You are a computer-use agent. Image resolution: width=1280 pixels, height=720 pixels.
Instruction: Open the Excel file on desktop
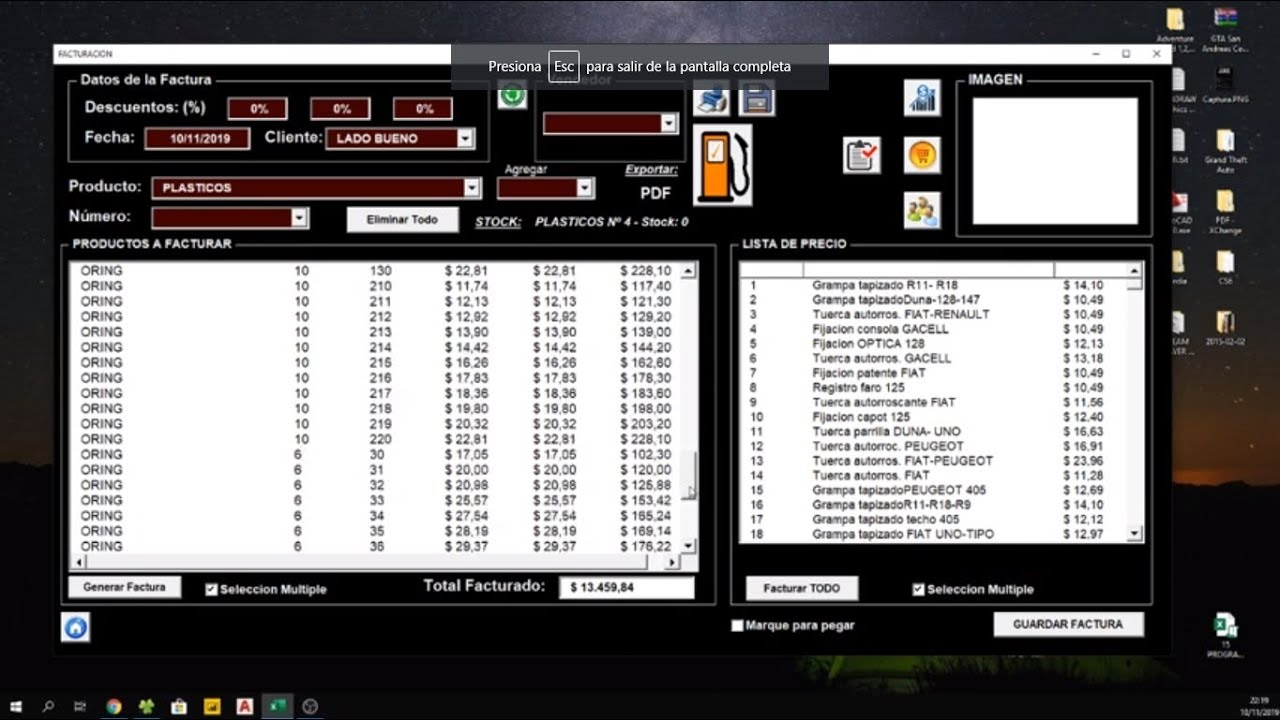tap(1225, 636)
